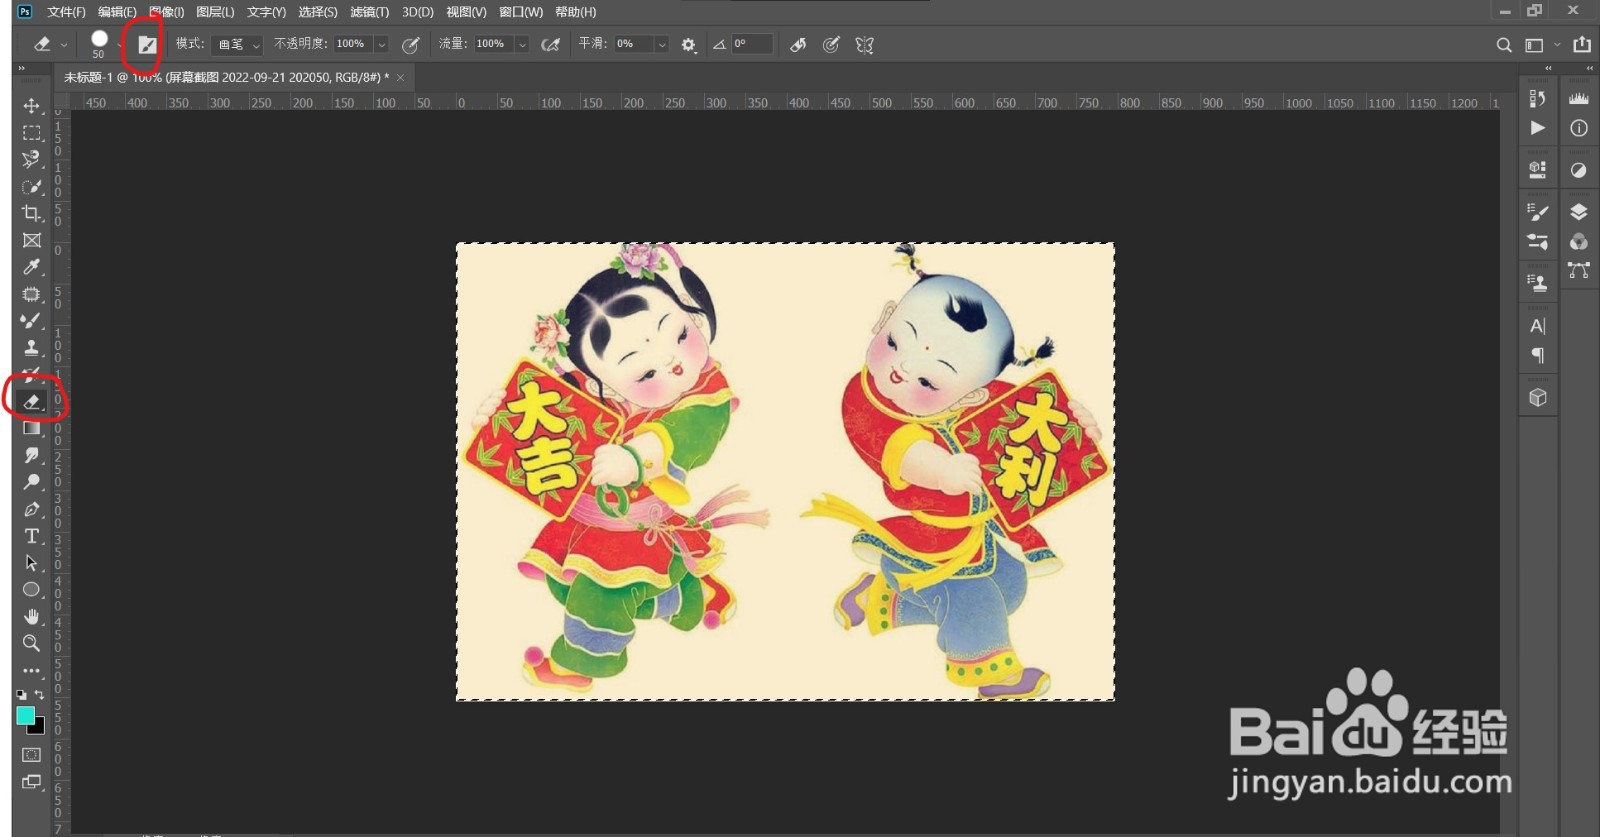Toggle Erase to History option

[x=798, y=44]
